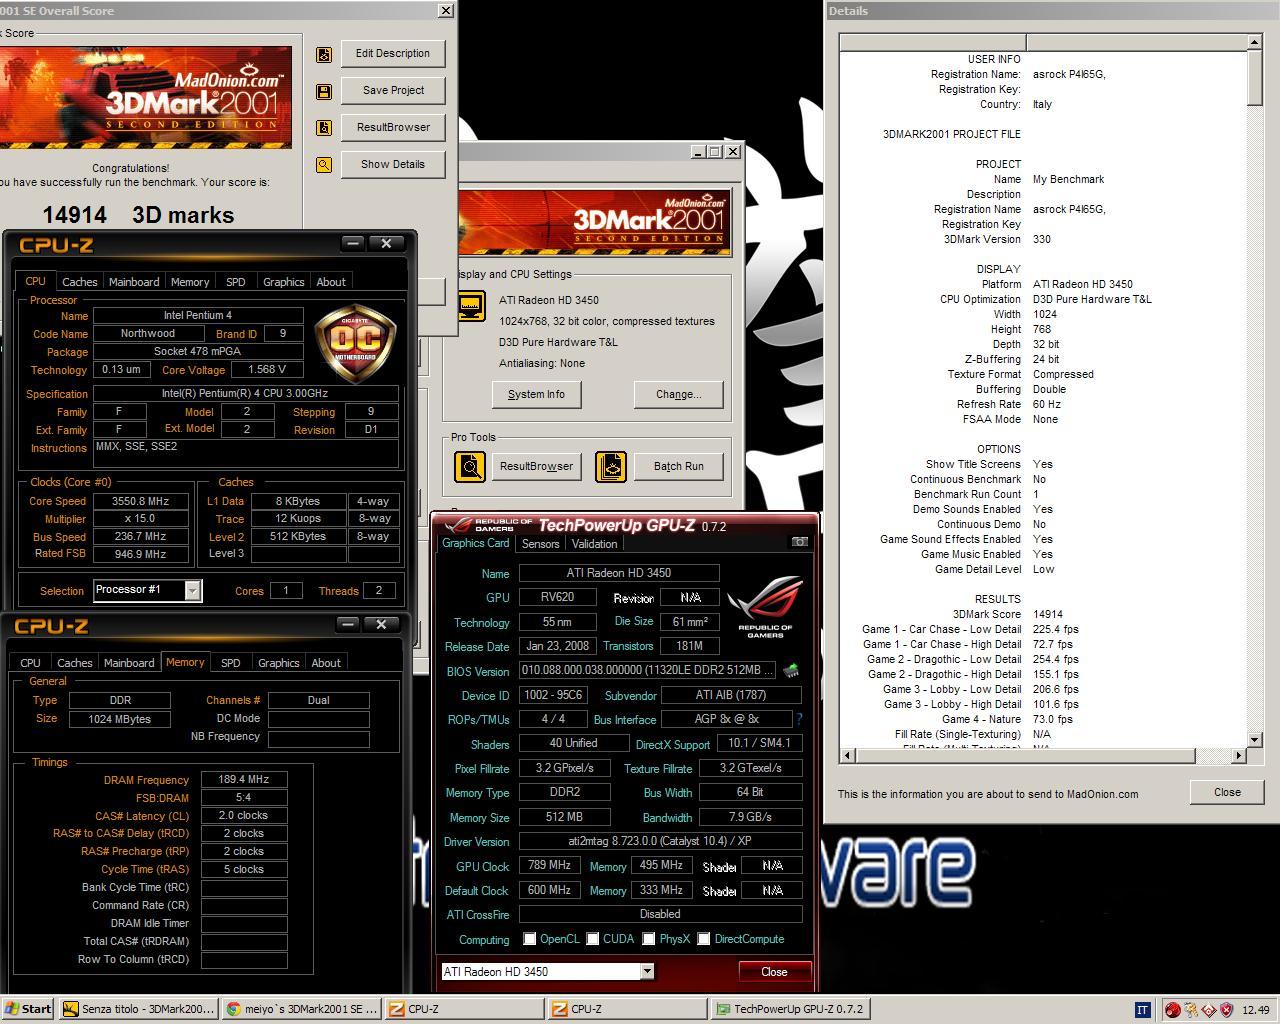This screenshot has width=1280, height=1024.
Task: Click the Edit Description icon
Action: [324, 54]
